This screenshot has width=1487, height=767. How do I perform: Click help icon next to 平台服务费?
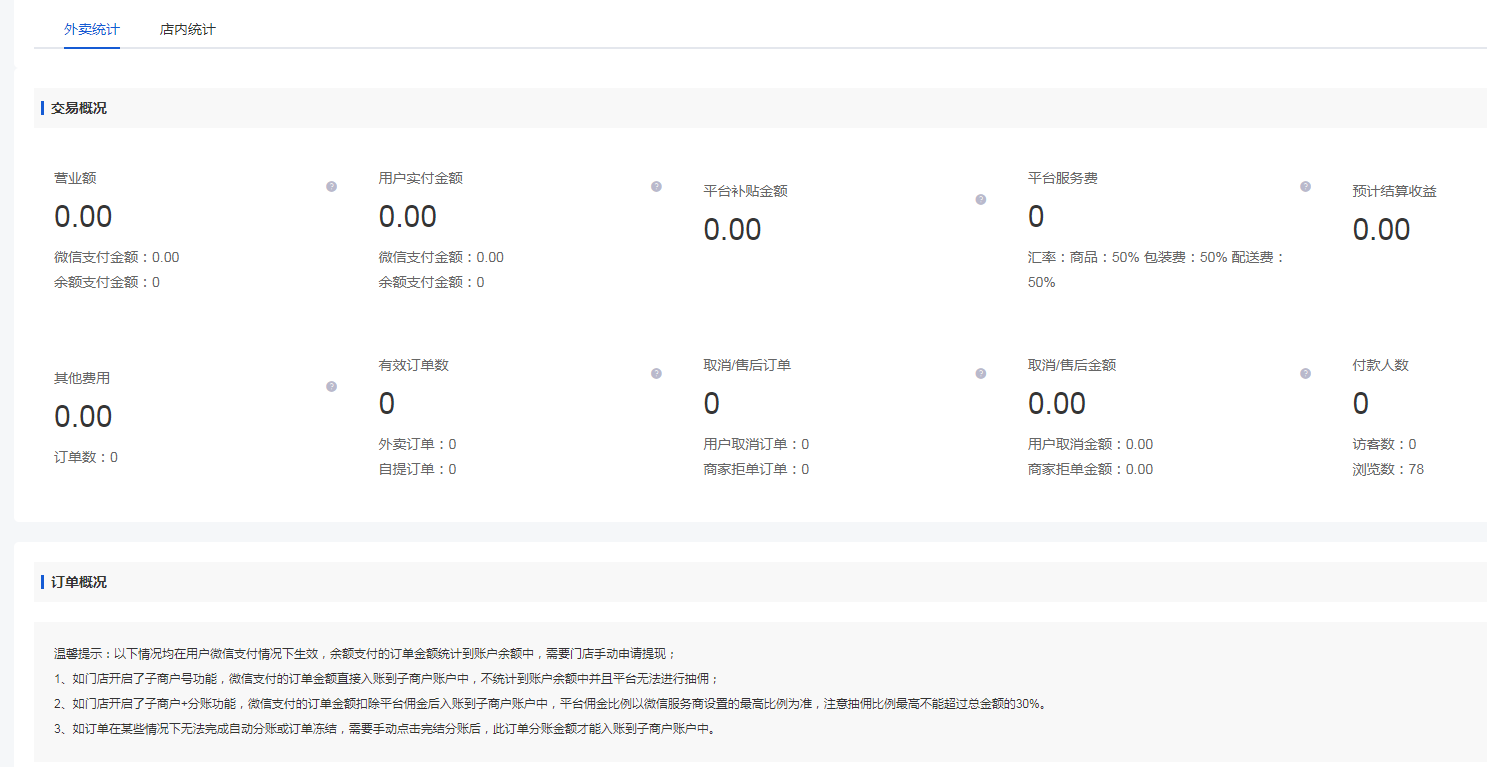(x=1305, y=187)
